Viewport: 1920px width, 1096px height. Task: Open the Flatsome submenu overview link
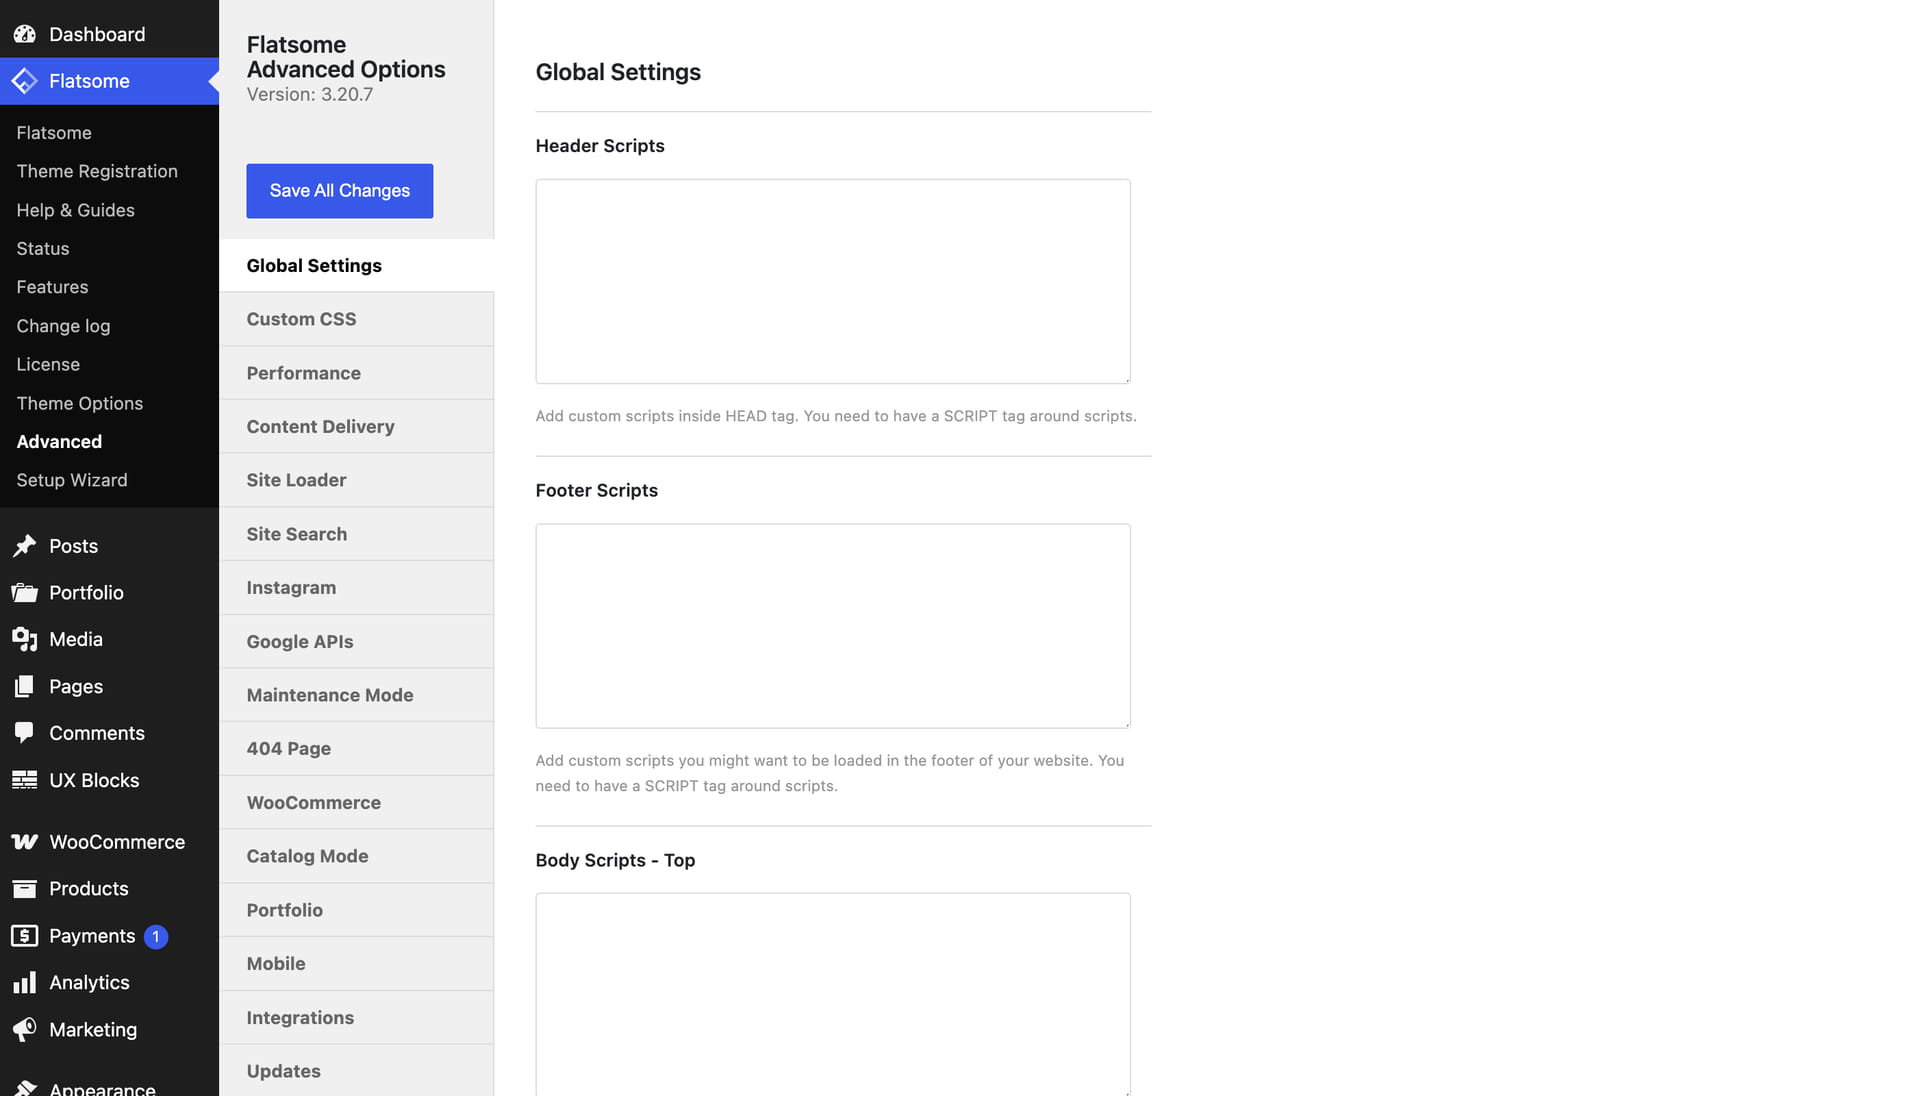pyautogui.click(x=54, y=133)
